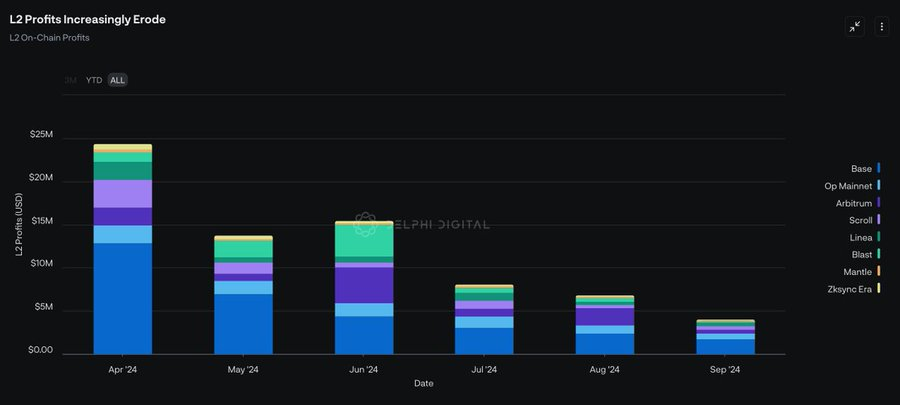Click the Mantle legend entry
The height and width of the screenshot is (405, 900).
[x=862, y=272]
